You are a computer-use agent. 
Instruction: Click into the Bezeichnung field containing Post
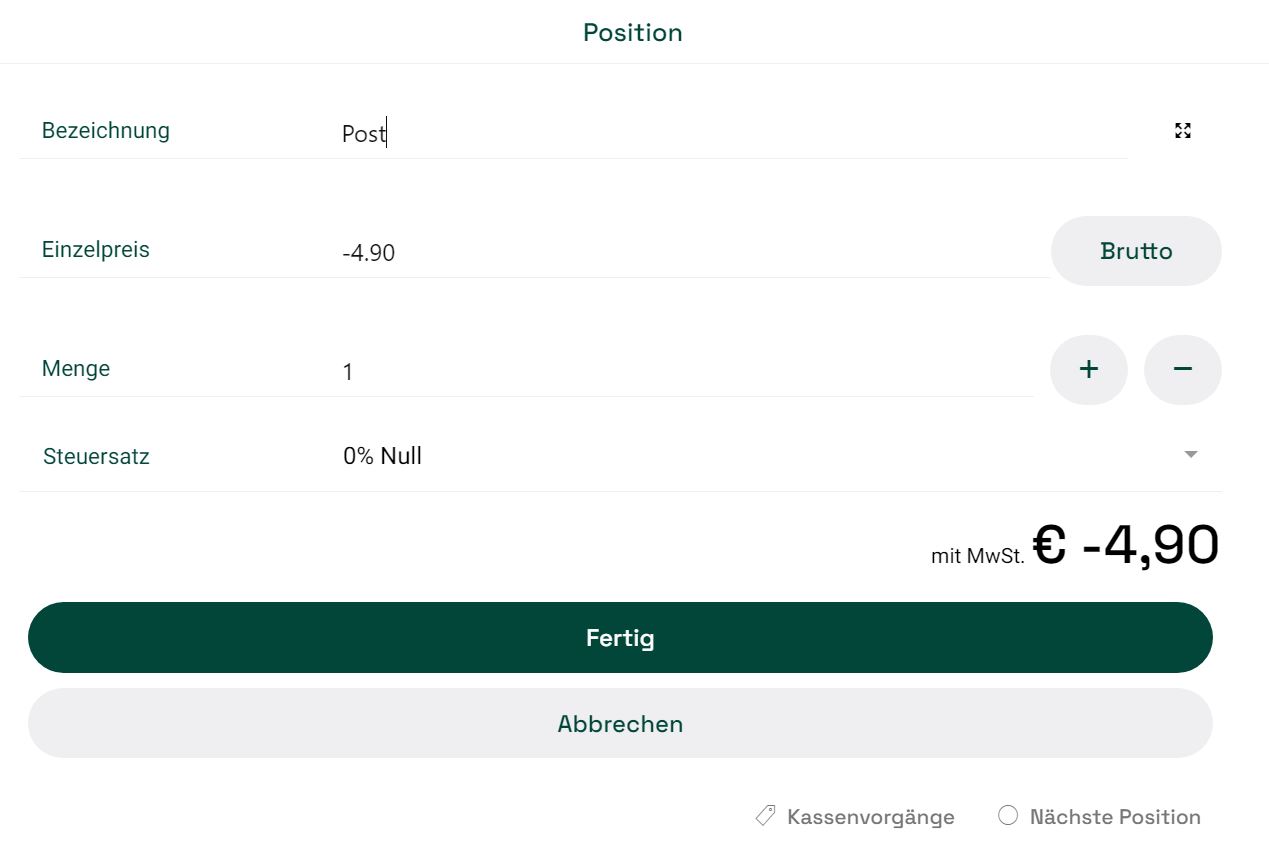[x=734, y=133]
